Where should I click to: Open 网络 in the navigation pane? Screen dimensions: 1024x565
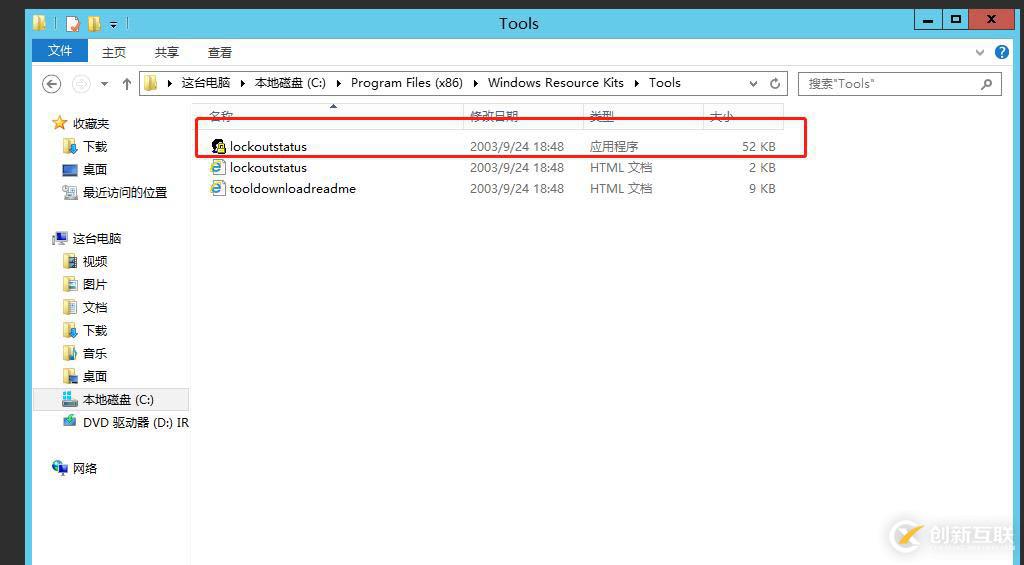(85, 468)
